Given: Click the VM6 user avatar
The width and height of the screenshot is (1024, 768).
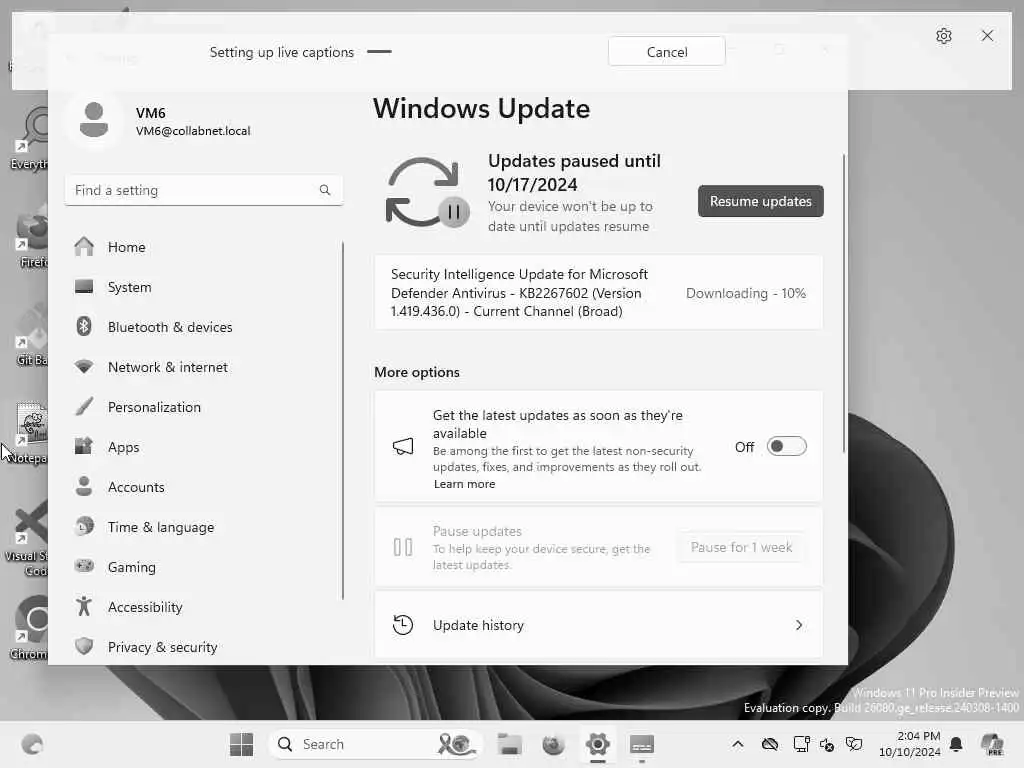Looking at the screenshot, I should [94, 120].
